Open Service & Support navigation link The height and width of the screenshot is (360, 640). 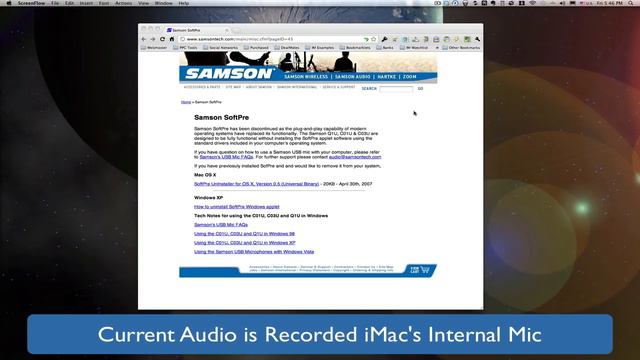pos(339,87)
